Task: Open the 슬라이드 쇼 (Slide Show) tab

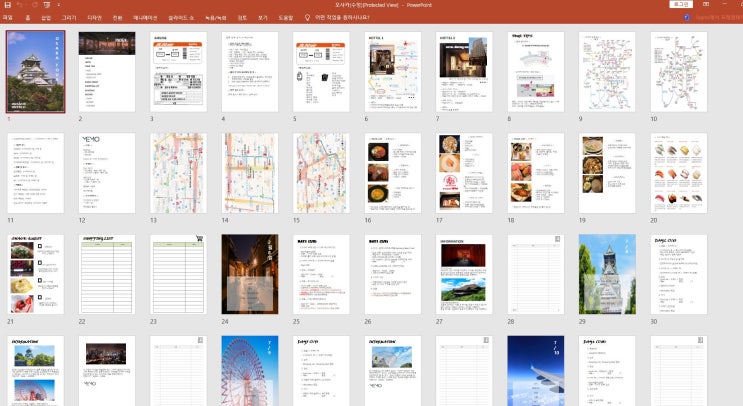Action: pos(181,18)
